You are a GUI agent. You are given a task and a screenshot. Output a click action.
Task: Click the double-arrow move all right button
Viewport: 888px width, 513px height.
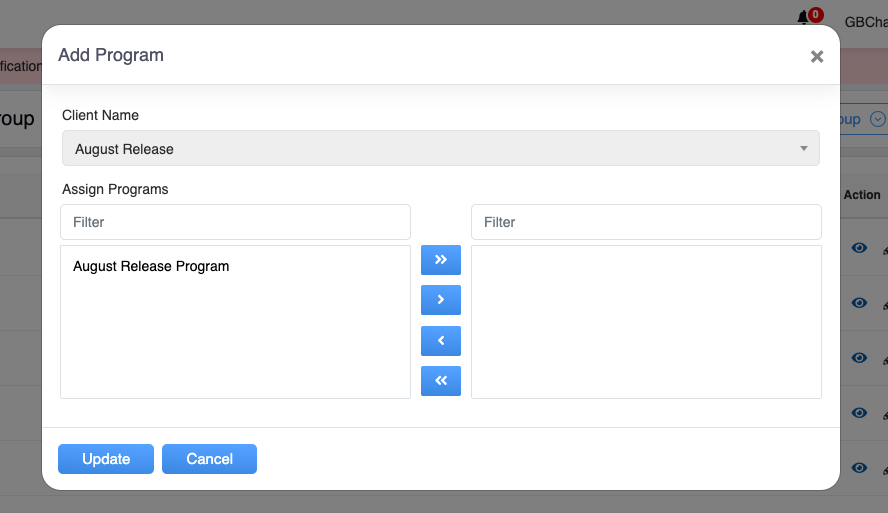(441, 260)
